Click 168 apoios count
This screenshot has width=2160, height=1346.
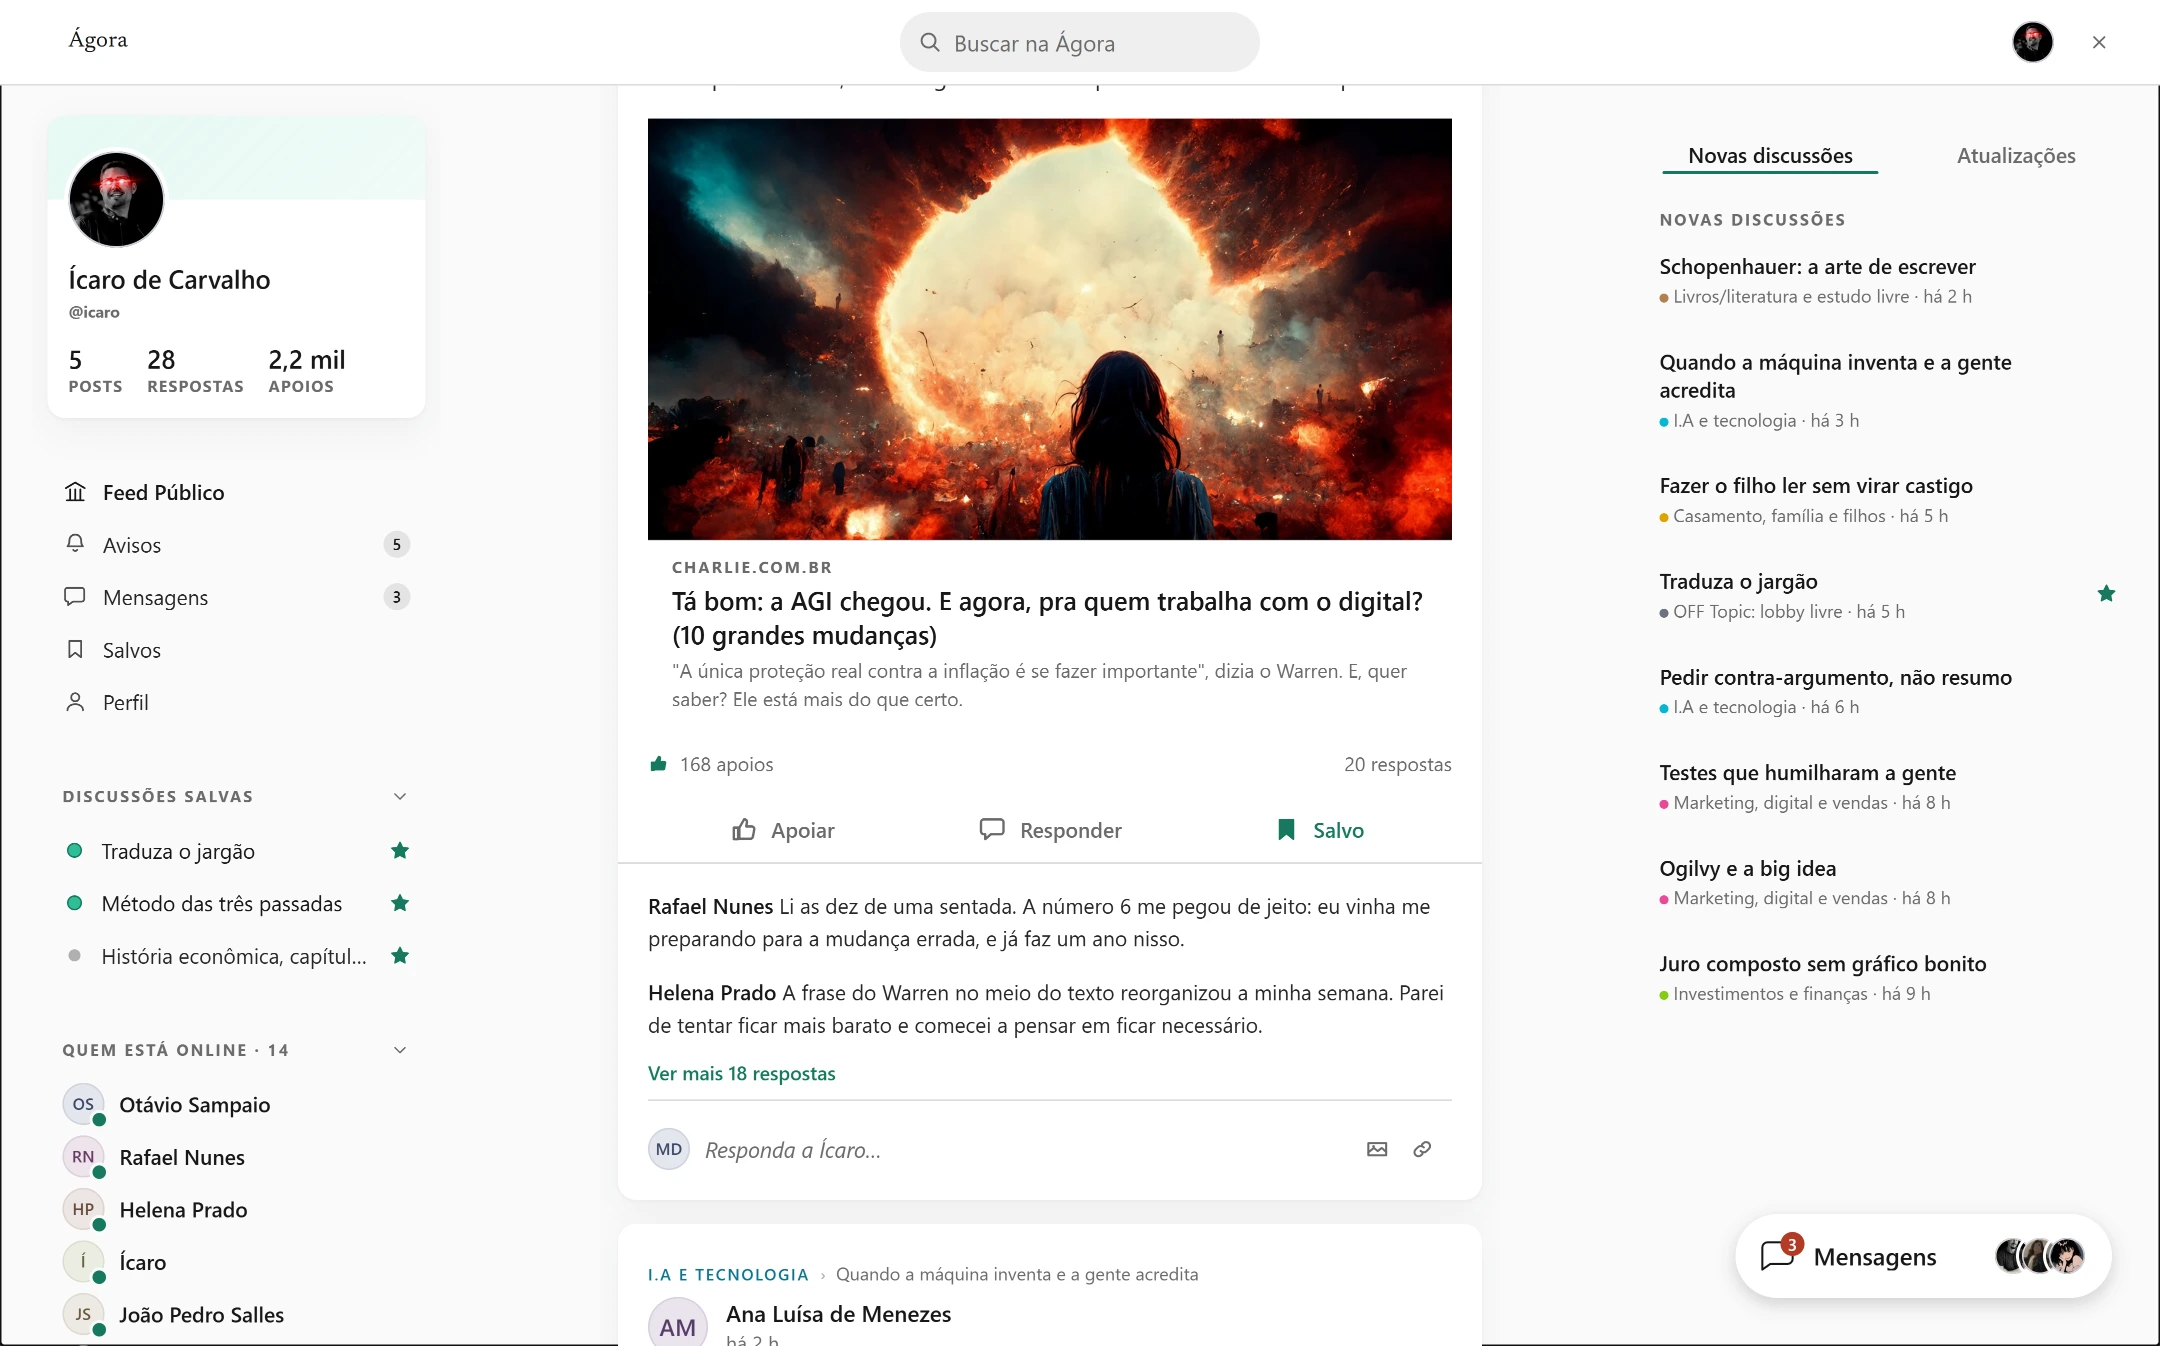[727, 764]
